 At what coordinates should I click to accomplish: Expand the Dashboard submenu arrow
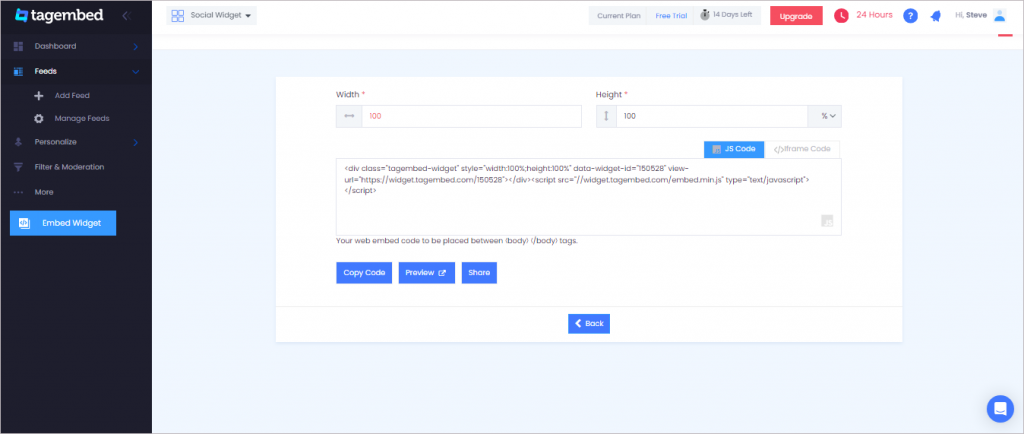click(x=136, y=46)
